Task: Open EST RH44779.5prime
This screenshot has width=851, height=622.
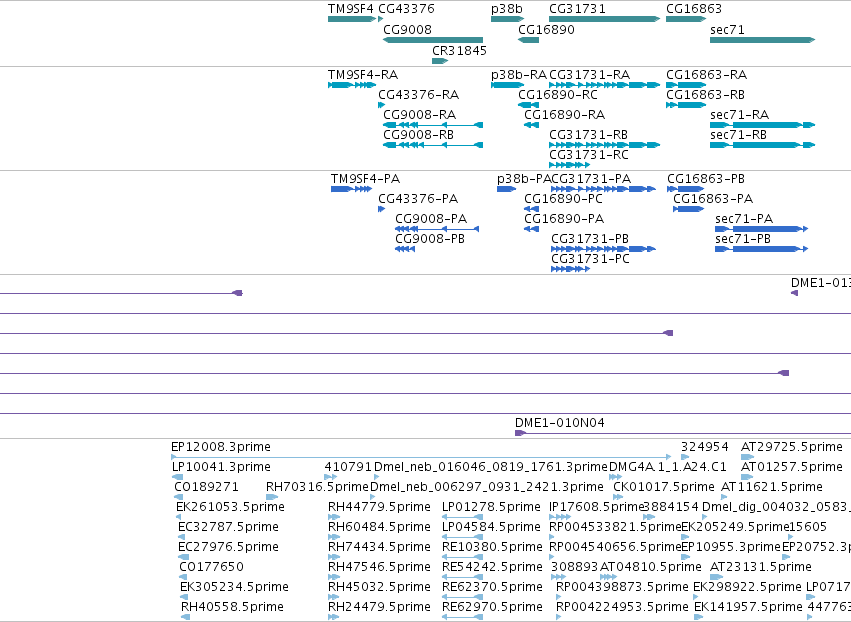Action: click(x=379, y=507)
